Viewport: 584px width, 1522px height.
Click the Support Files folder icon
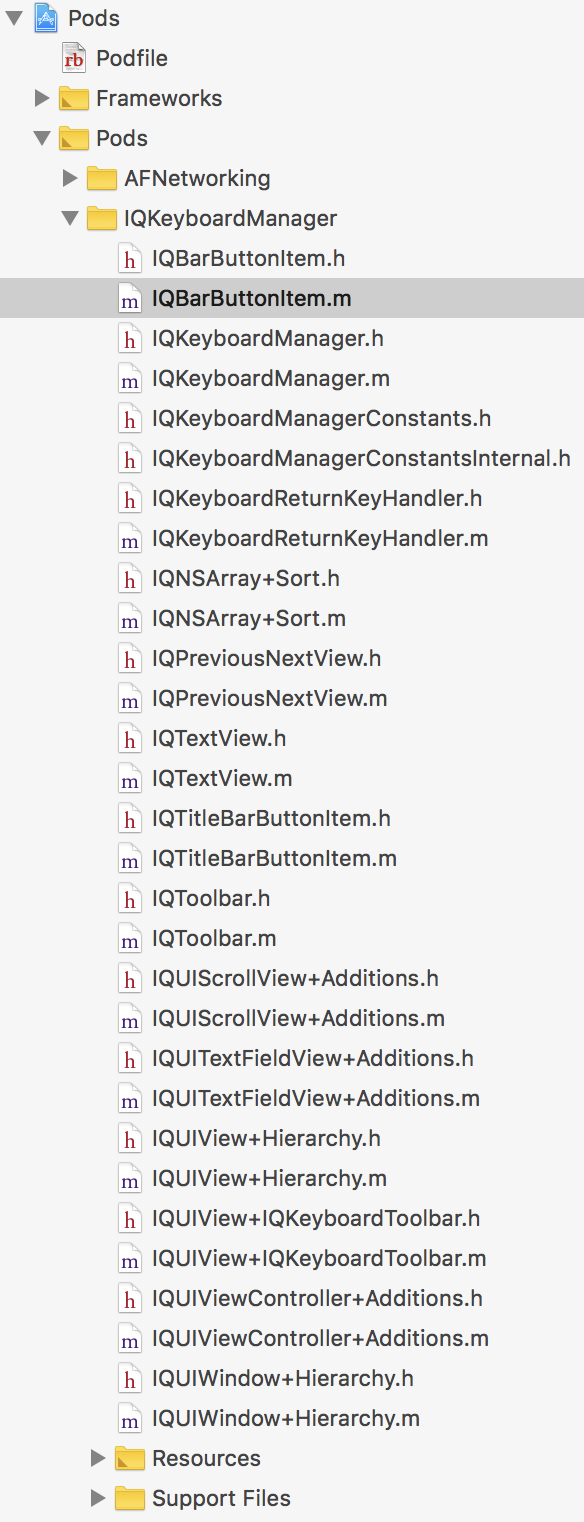tap(128, 1498)
